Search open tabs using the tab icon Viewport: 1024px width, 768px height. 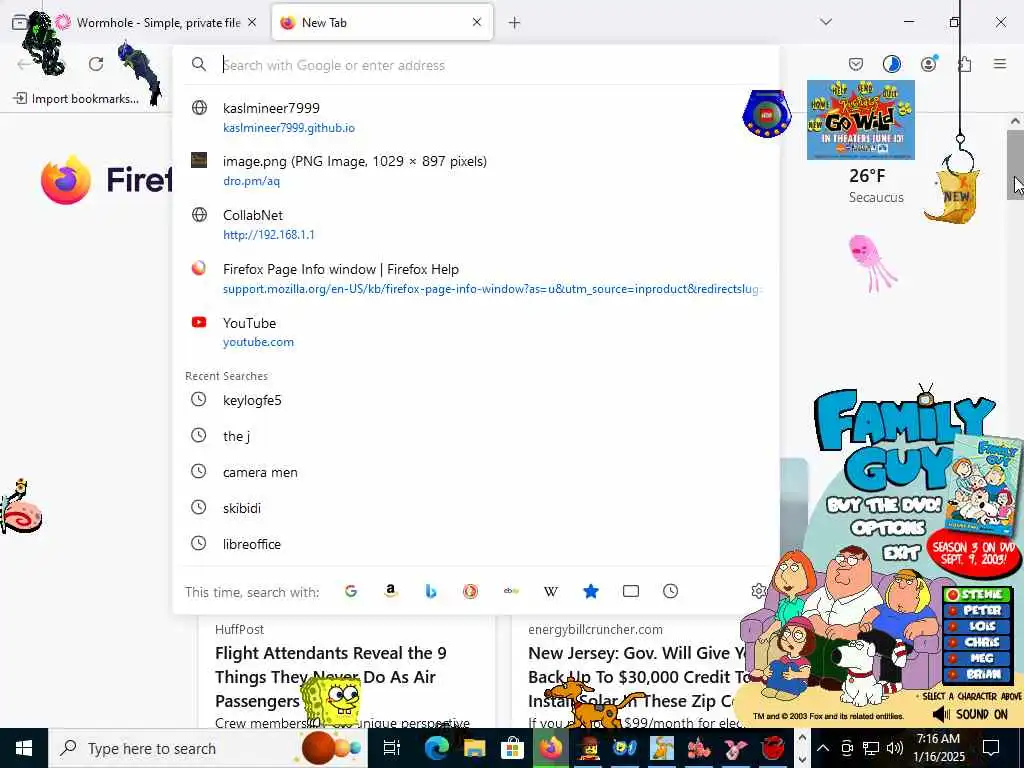click(x=631, y=592)
